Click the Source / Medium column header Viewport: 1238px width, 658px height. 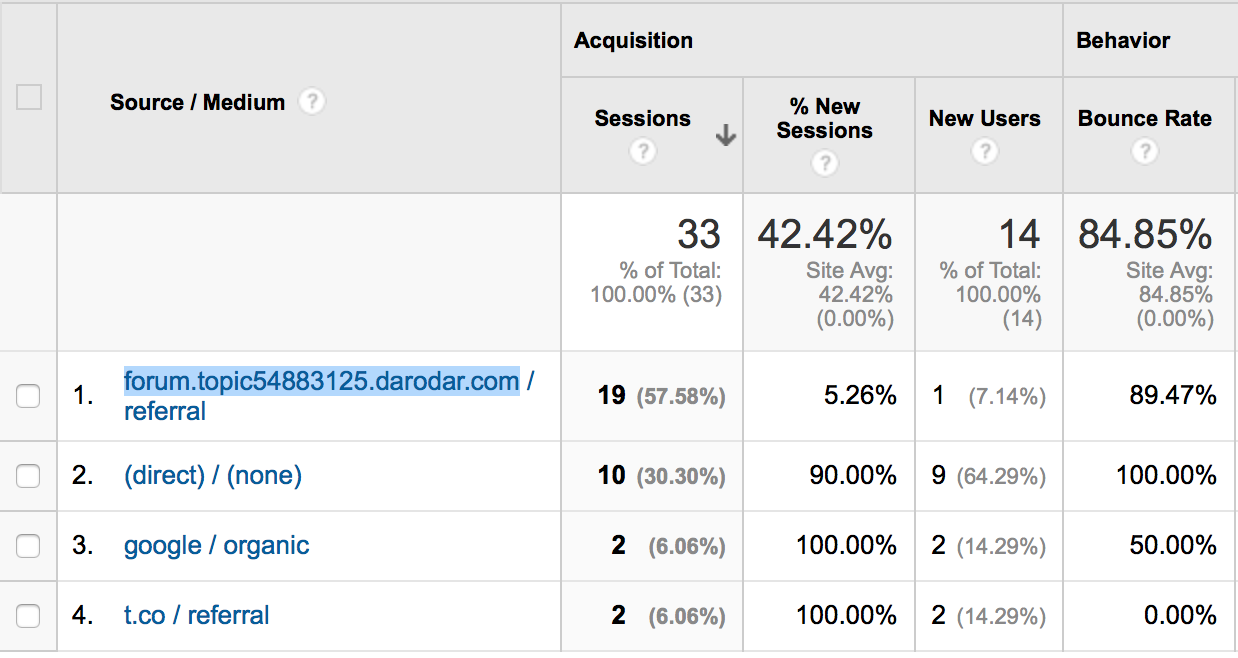(197, 102)
